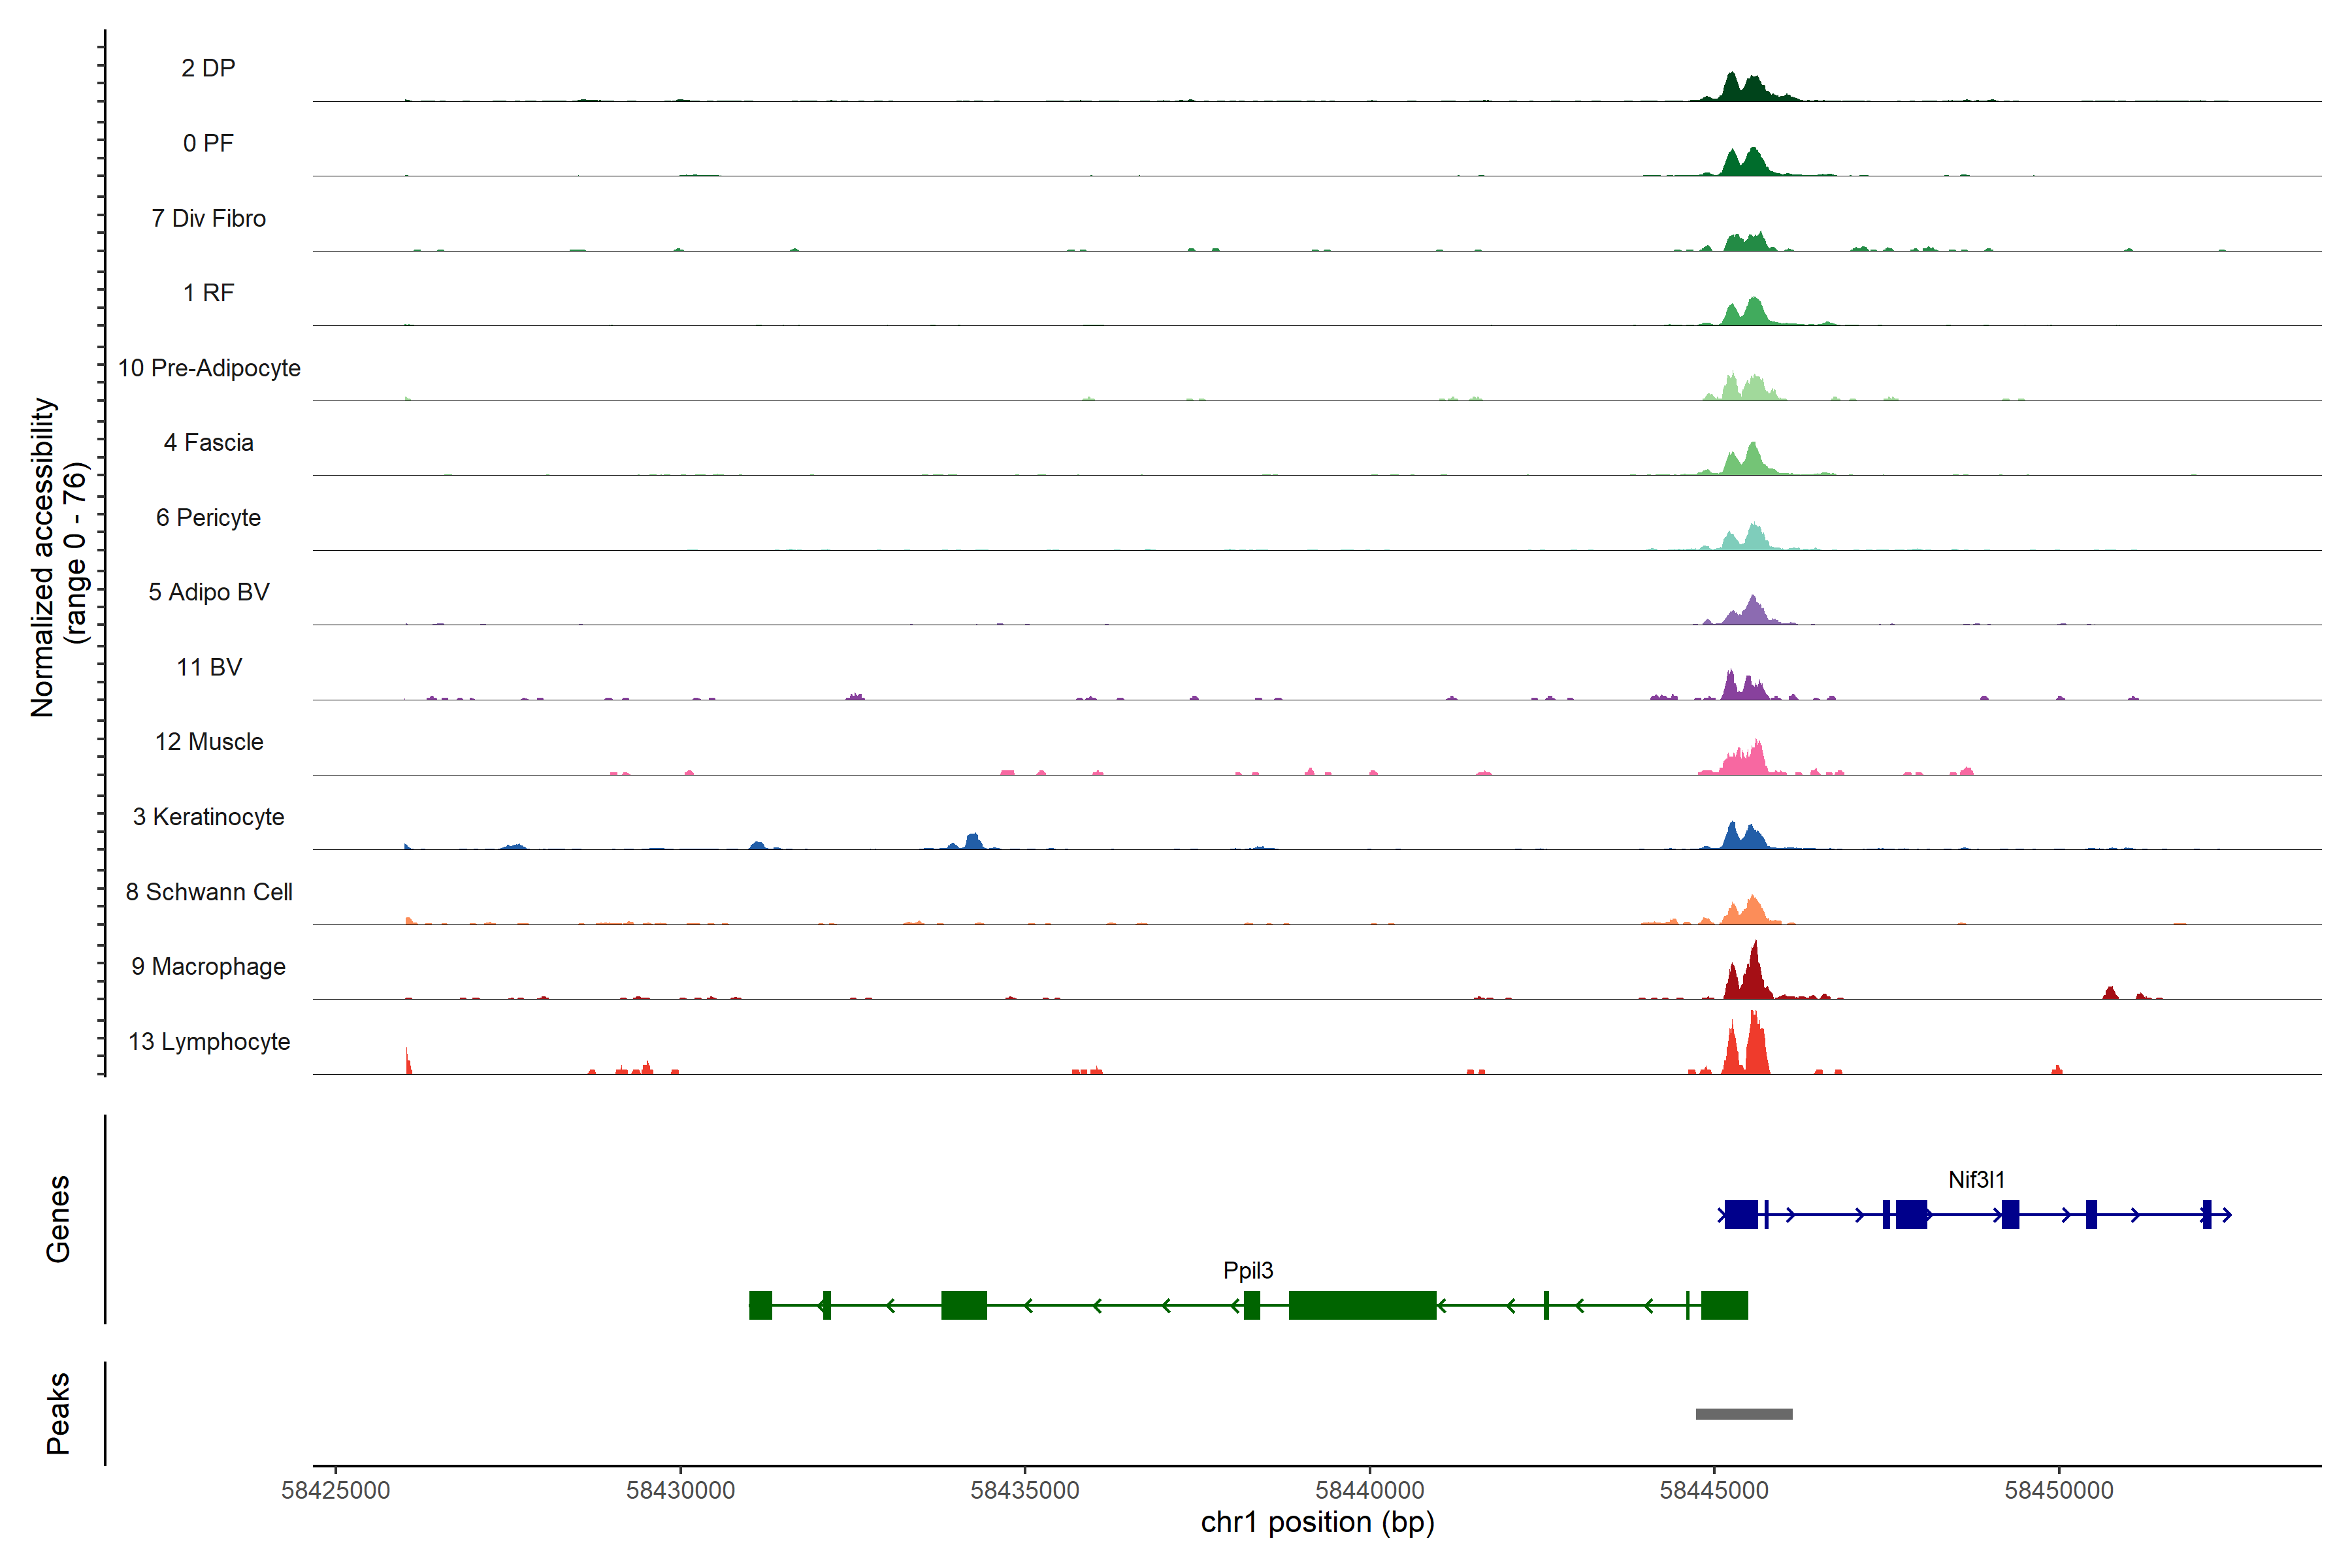The height and width of the screenshot is (1568, 2352).
Task: Click the Ppil3 gene label
Action: pyautogui.click(x=1248, y=1271)
